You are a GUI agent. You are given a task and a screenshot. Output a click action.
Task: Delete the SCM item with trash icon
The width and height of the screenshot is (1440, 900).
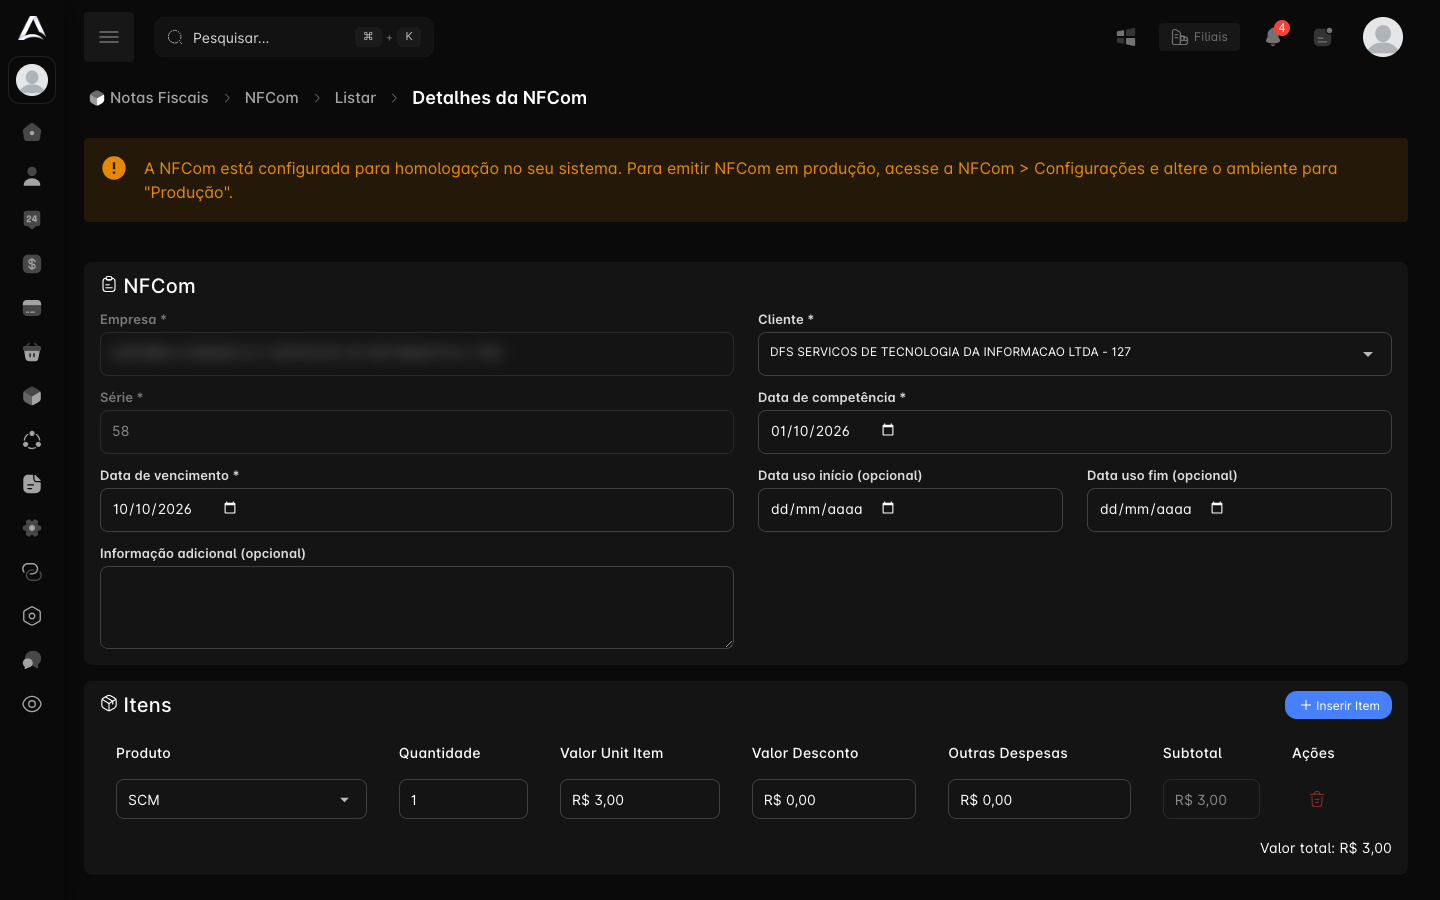tap(1317, 799)
